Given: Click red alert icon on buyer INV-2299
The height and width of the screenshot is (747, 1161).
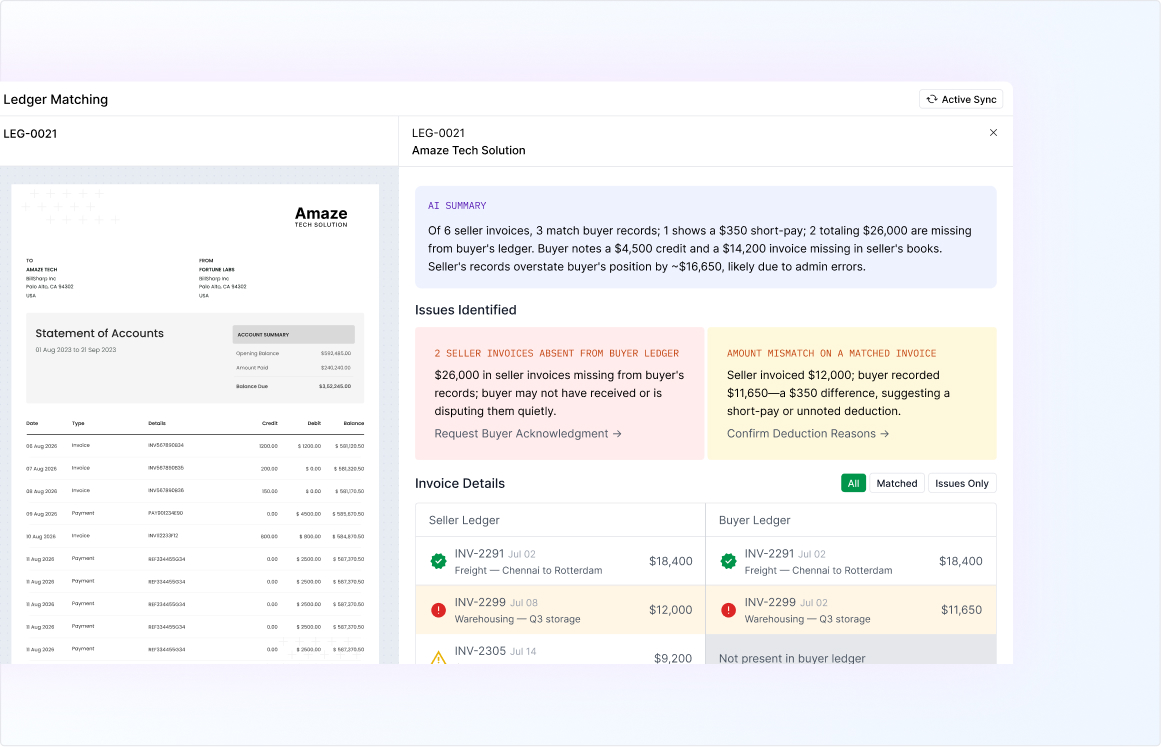Looking at the screenshot, I should click(x=729, y=610).
